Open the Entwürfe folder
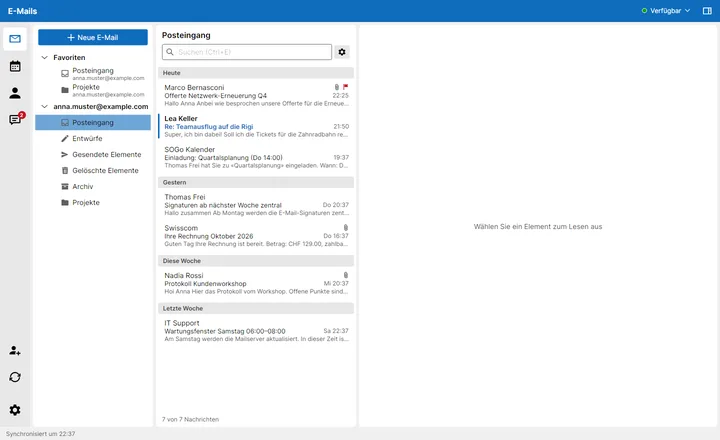 [93, 138]
